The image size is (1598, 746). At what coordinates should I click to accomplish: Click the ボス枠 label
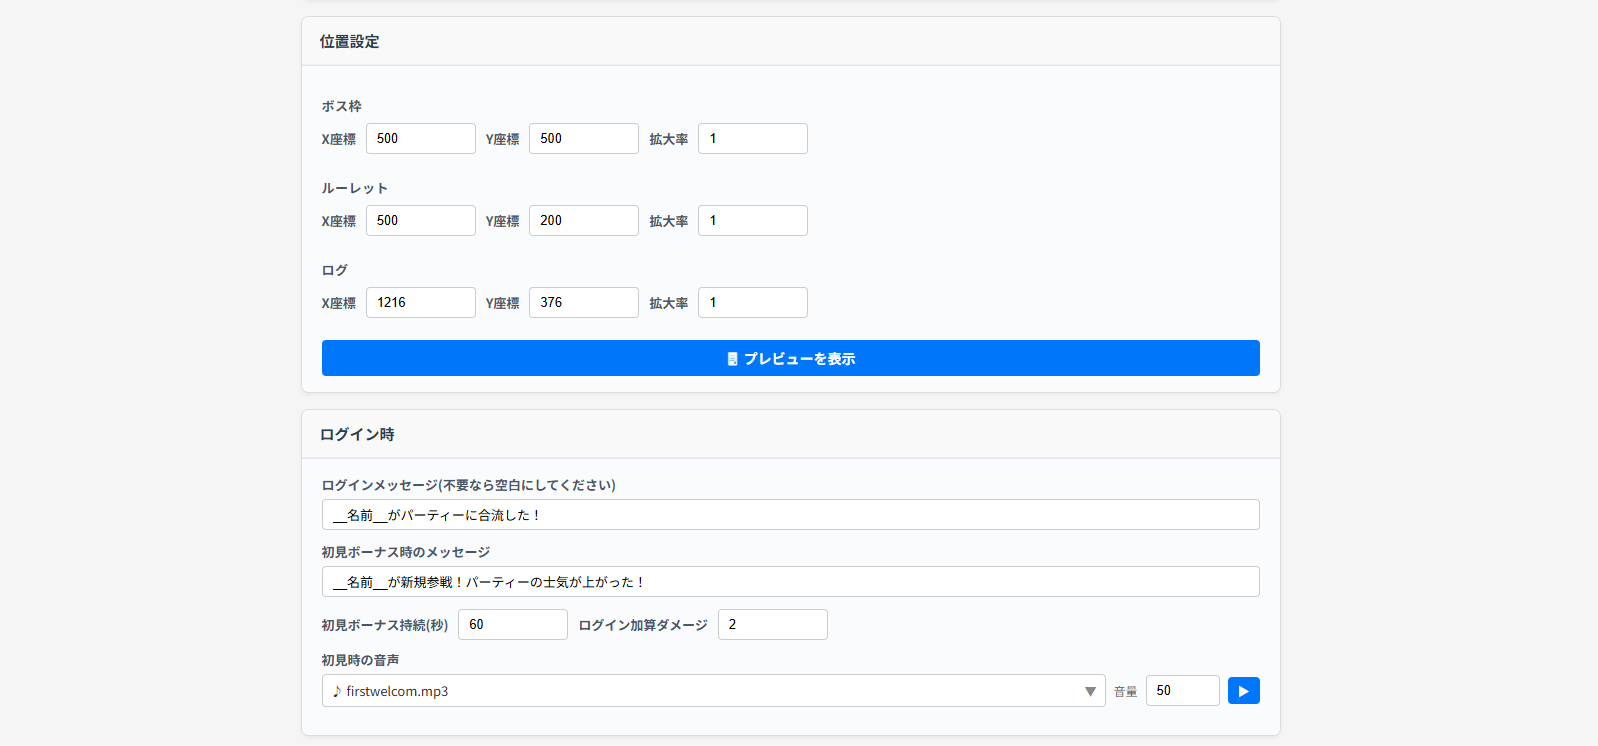(x=341, y=106)
